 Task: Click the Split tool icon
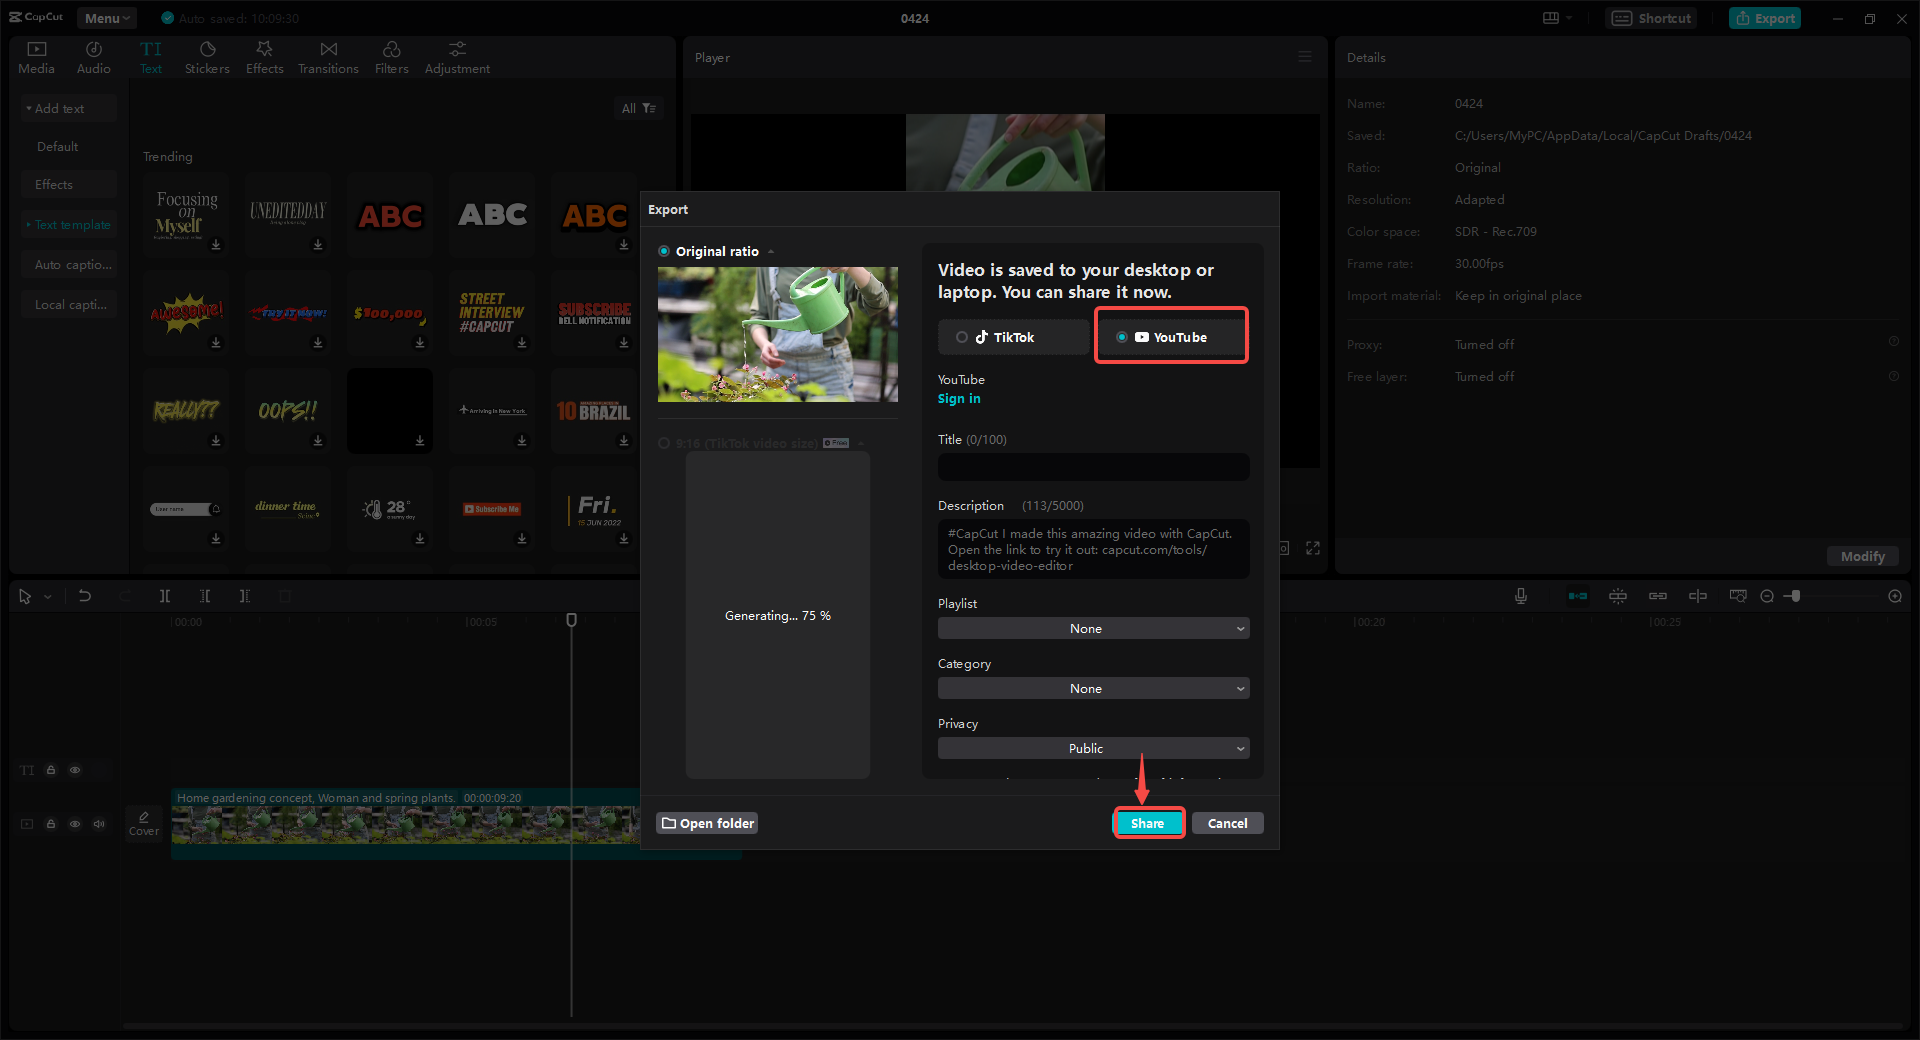coord(165,596)
